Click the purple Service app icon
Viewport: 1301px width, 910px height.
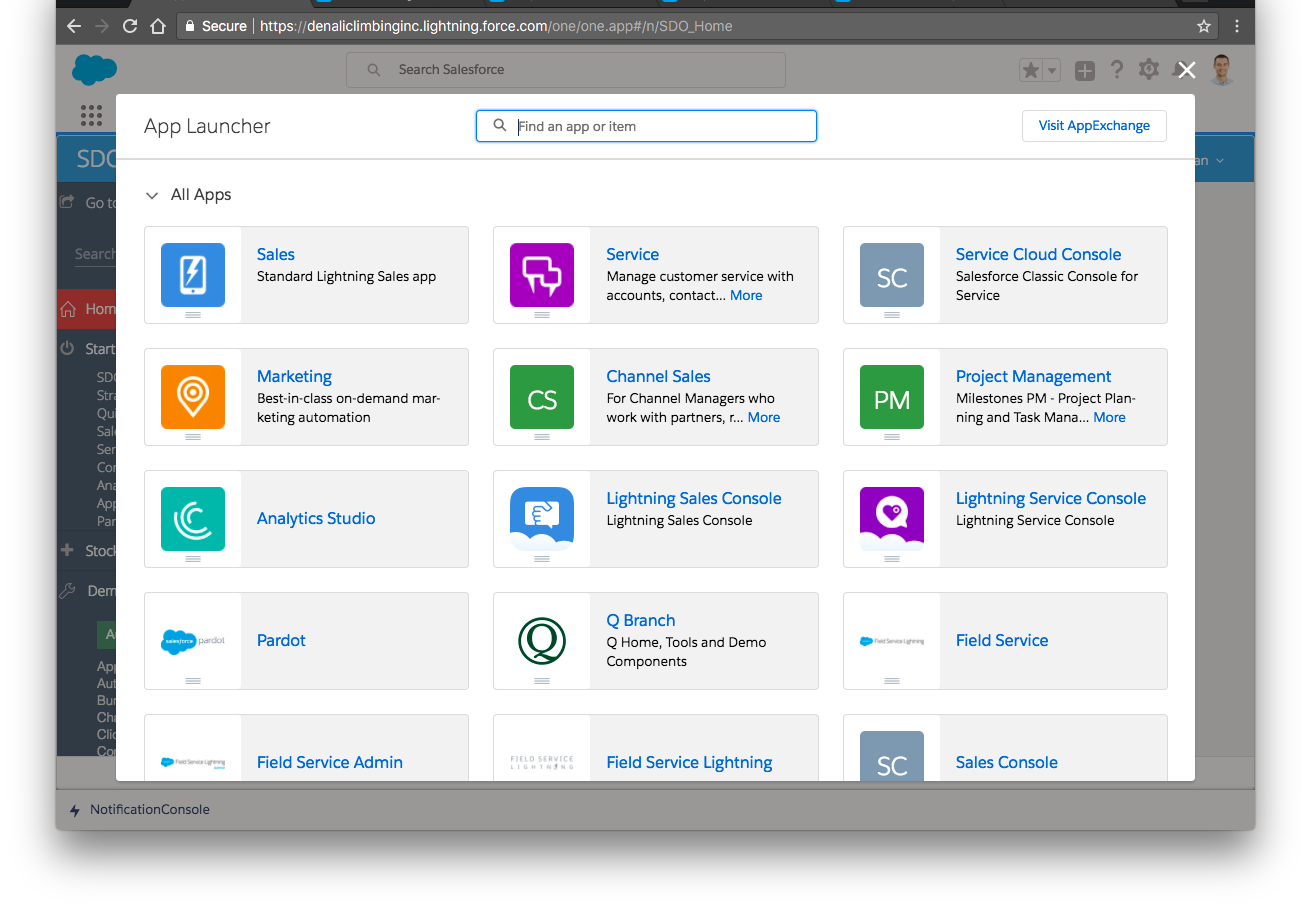click(x=542, y=275)
